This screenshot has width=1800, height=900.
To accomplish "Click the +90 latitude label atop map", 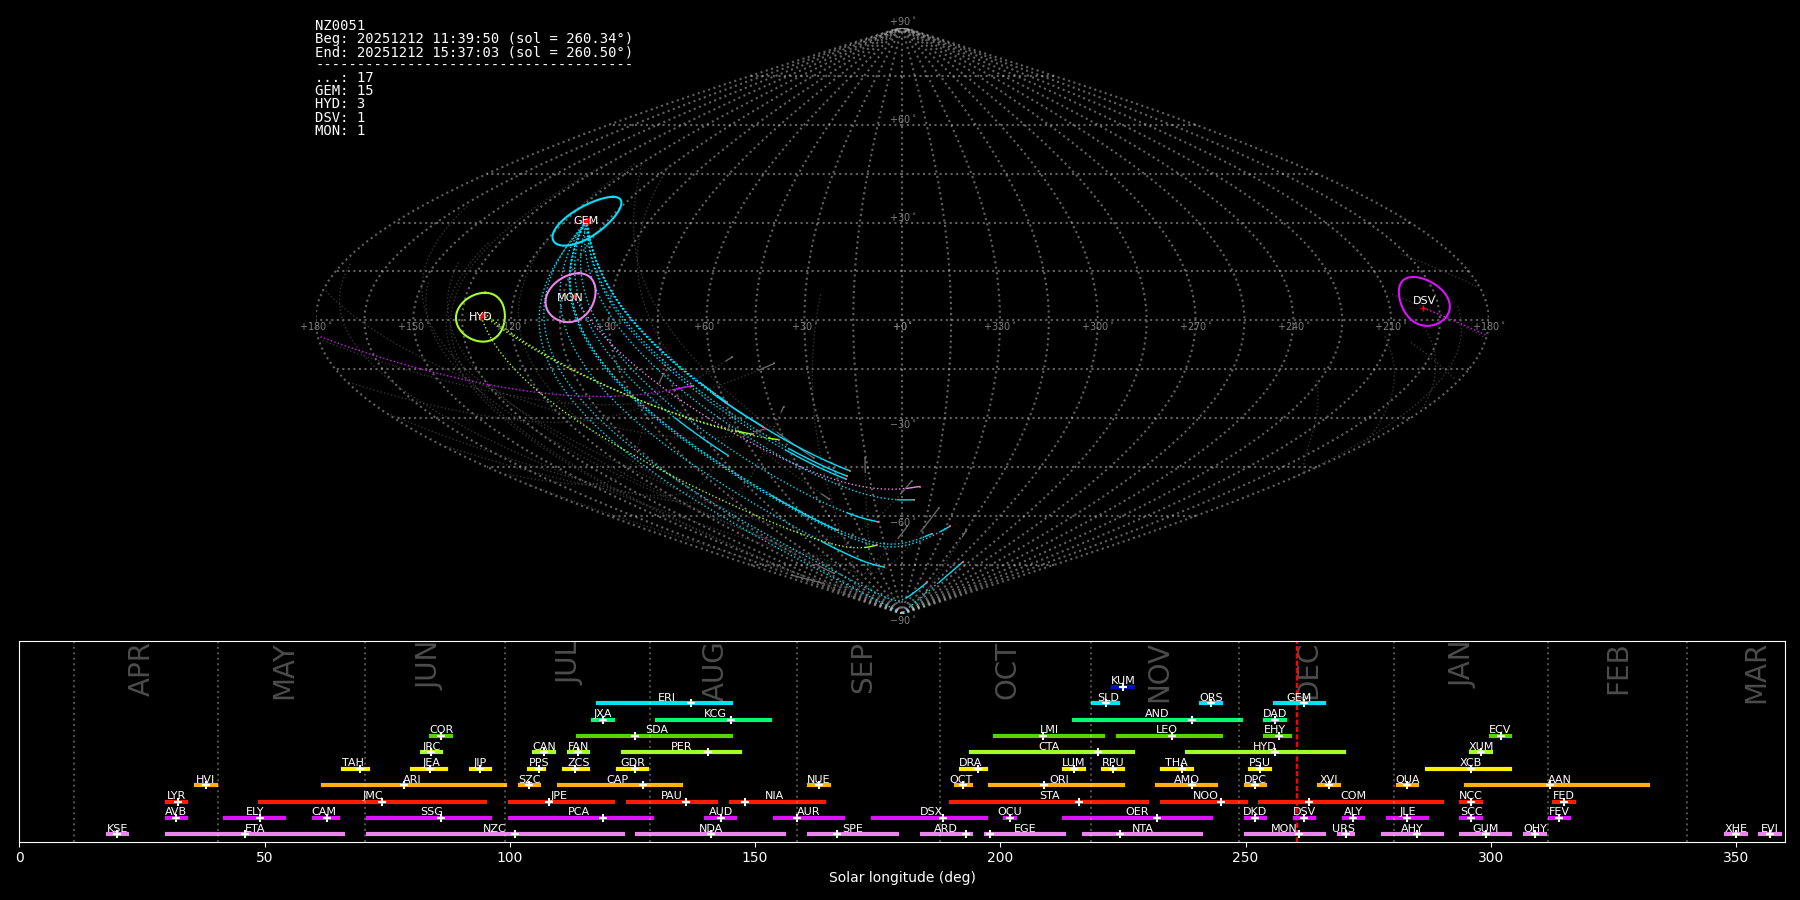I will point(900,22).
